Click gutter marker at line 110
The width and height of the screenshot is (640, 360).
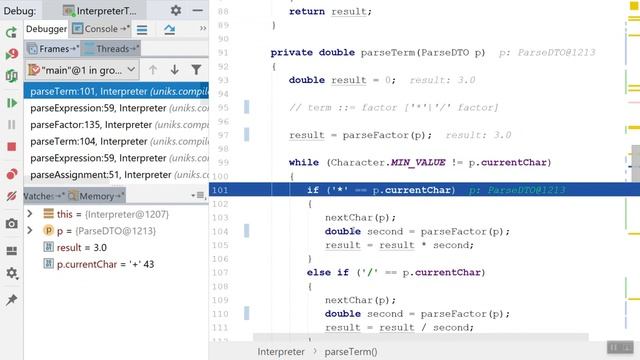[247, 313]
